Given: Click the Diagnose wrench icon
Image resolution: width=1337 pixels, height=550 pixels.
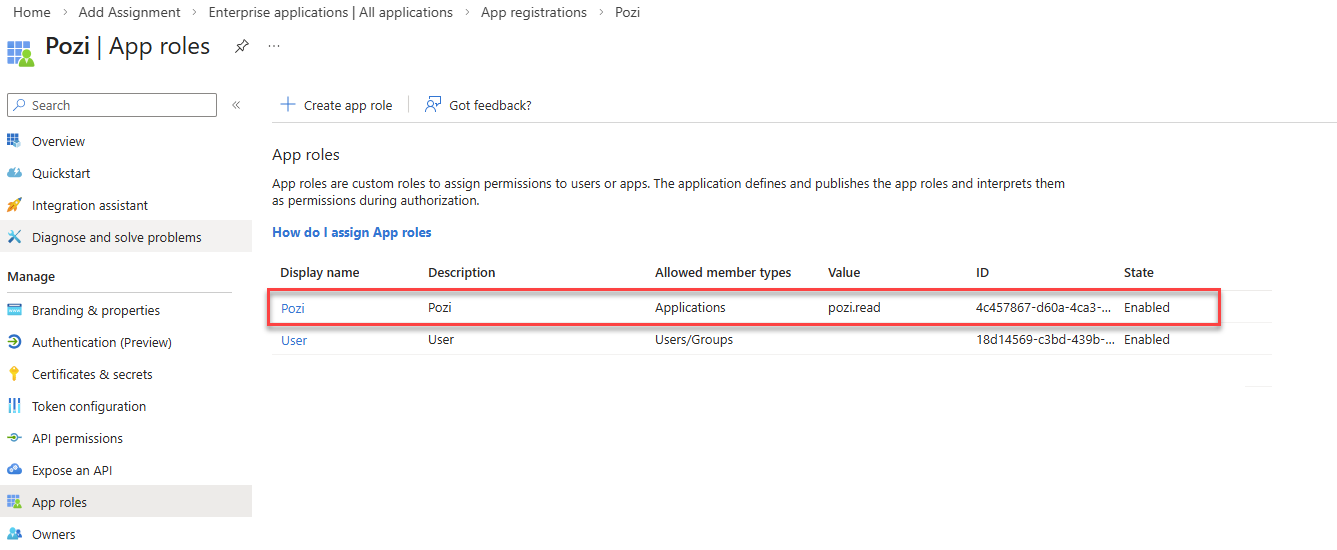Looking at the screenshot, I should coord(14,237).
